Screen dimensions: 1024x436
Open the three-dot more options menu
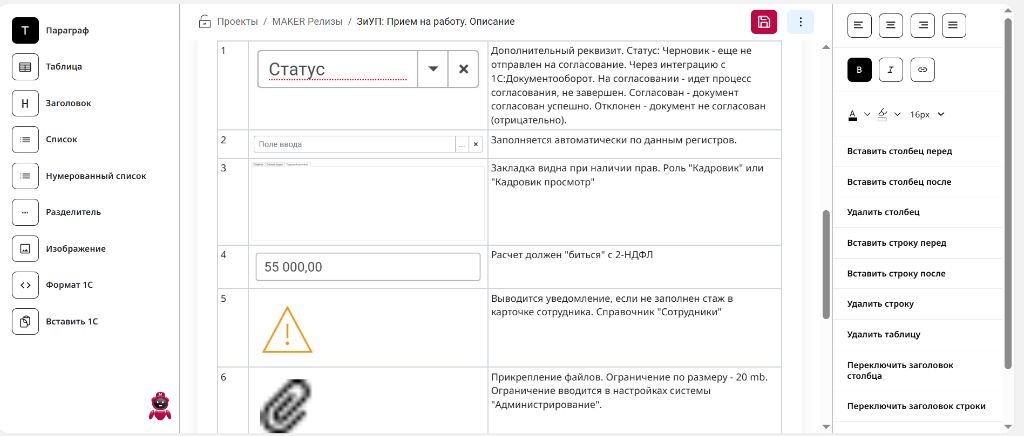pos(800,22)
